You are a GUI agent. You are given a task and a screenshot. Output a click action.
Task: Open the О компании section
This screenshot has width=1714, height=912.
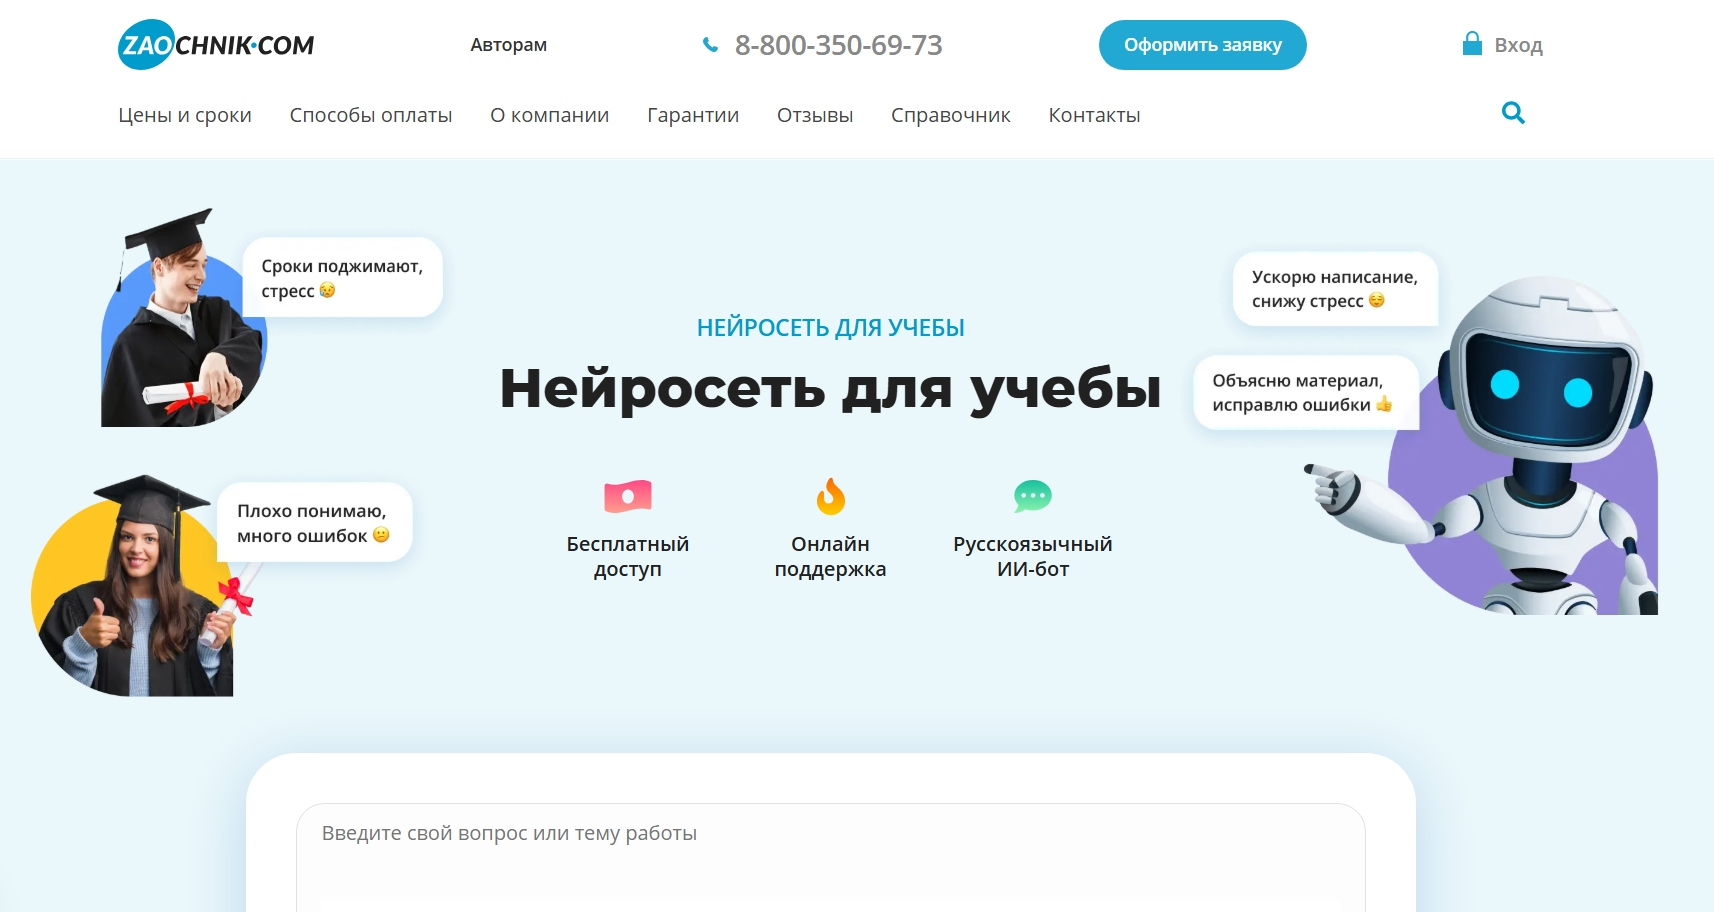coord(549,115)
